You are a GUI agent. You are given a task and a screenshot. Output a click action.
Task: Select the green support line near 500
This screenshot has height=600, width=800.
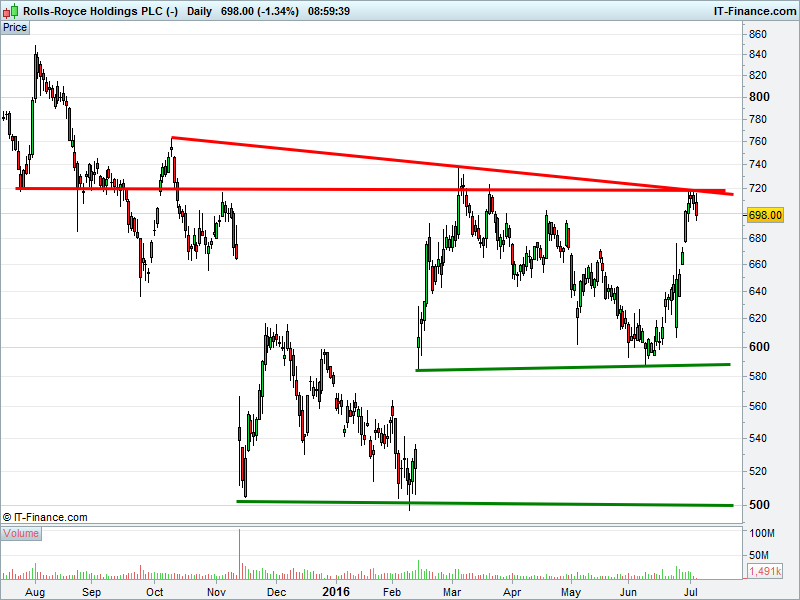[485, 503]
